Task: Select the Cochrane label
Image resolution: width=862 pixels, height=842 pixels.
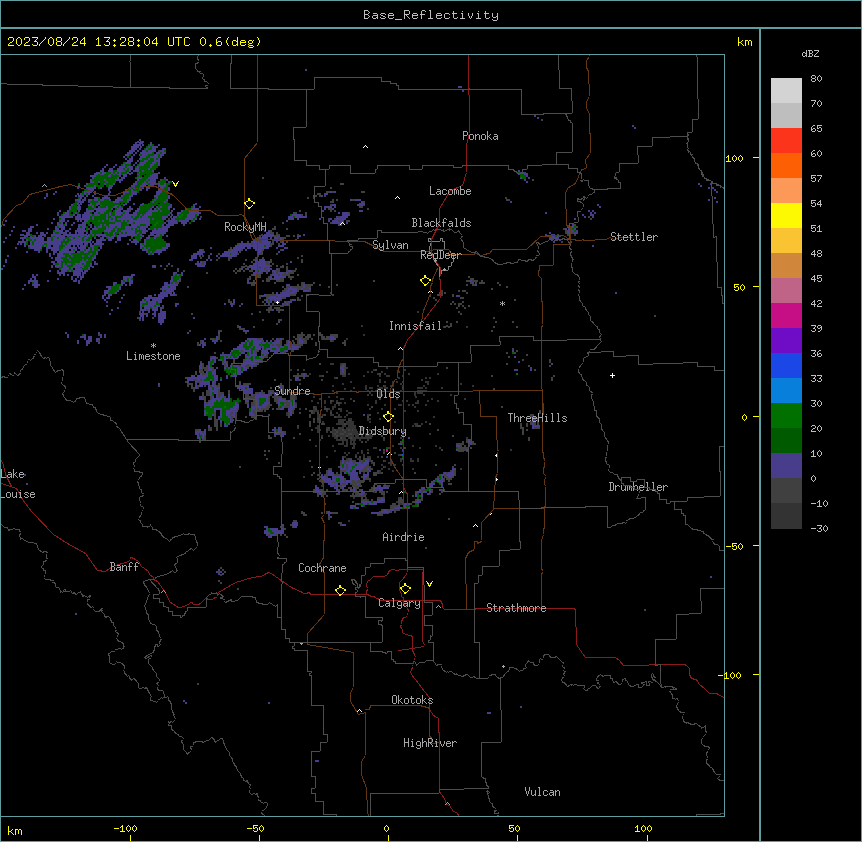Action: [322, 568]
